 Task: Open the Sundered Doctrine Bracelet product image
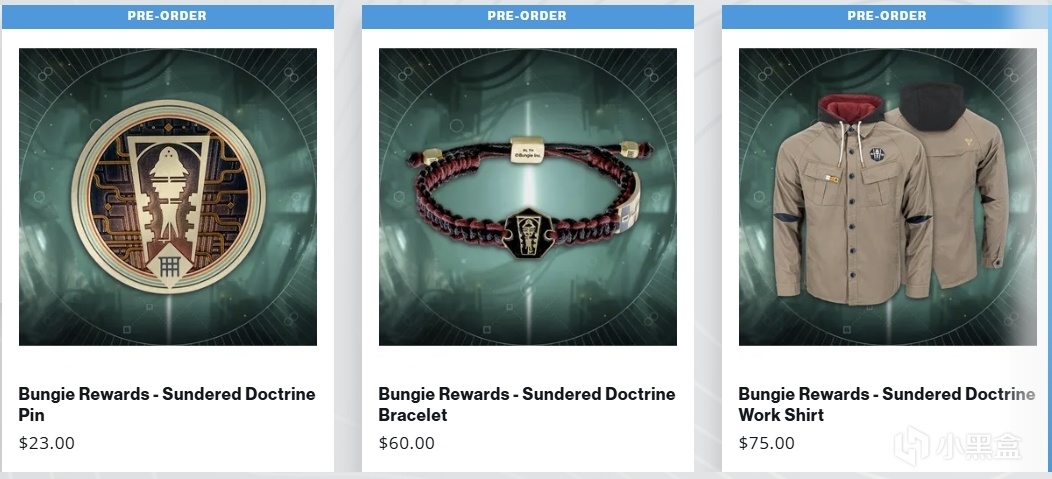527,197
